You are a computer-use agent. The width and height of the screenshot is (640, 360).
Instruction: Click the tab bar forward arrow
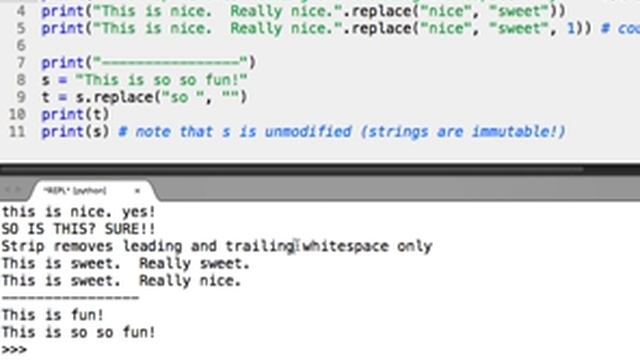click(18, 190)
